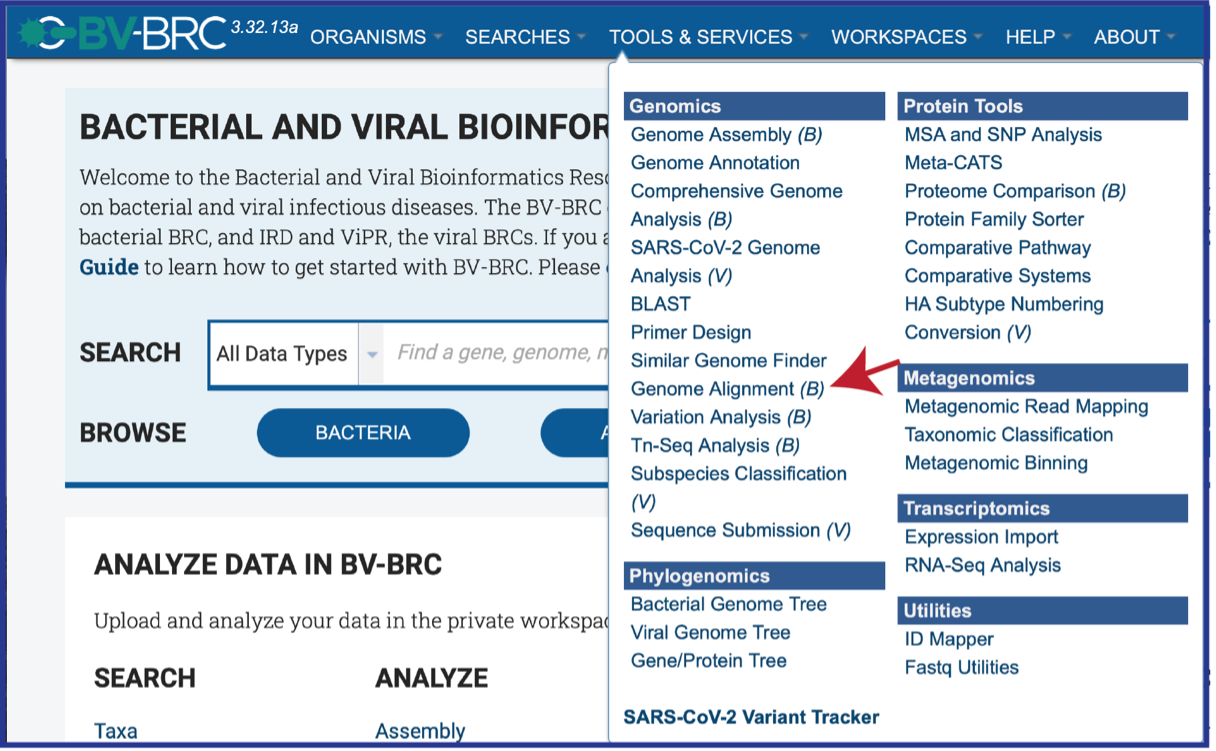Screen dimensions: 1216x751
Task: Select Bacterial Genome Tree
Action: pyautogui.click(x=728, y=604)
